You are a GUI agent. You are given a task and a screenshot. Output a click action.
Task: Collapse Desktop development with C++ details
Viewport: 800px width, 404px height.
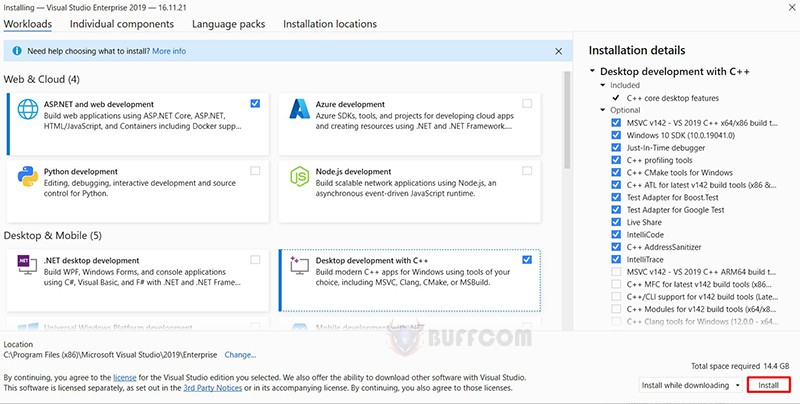tap(592, 71)
